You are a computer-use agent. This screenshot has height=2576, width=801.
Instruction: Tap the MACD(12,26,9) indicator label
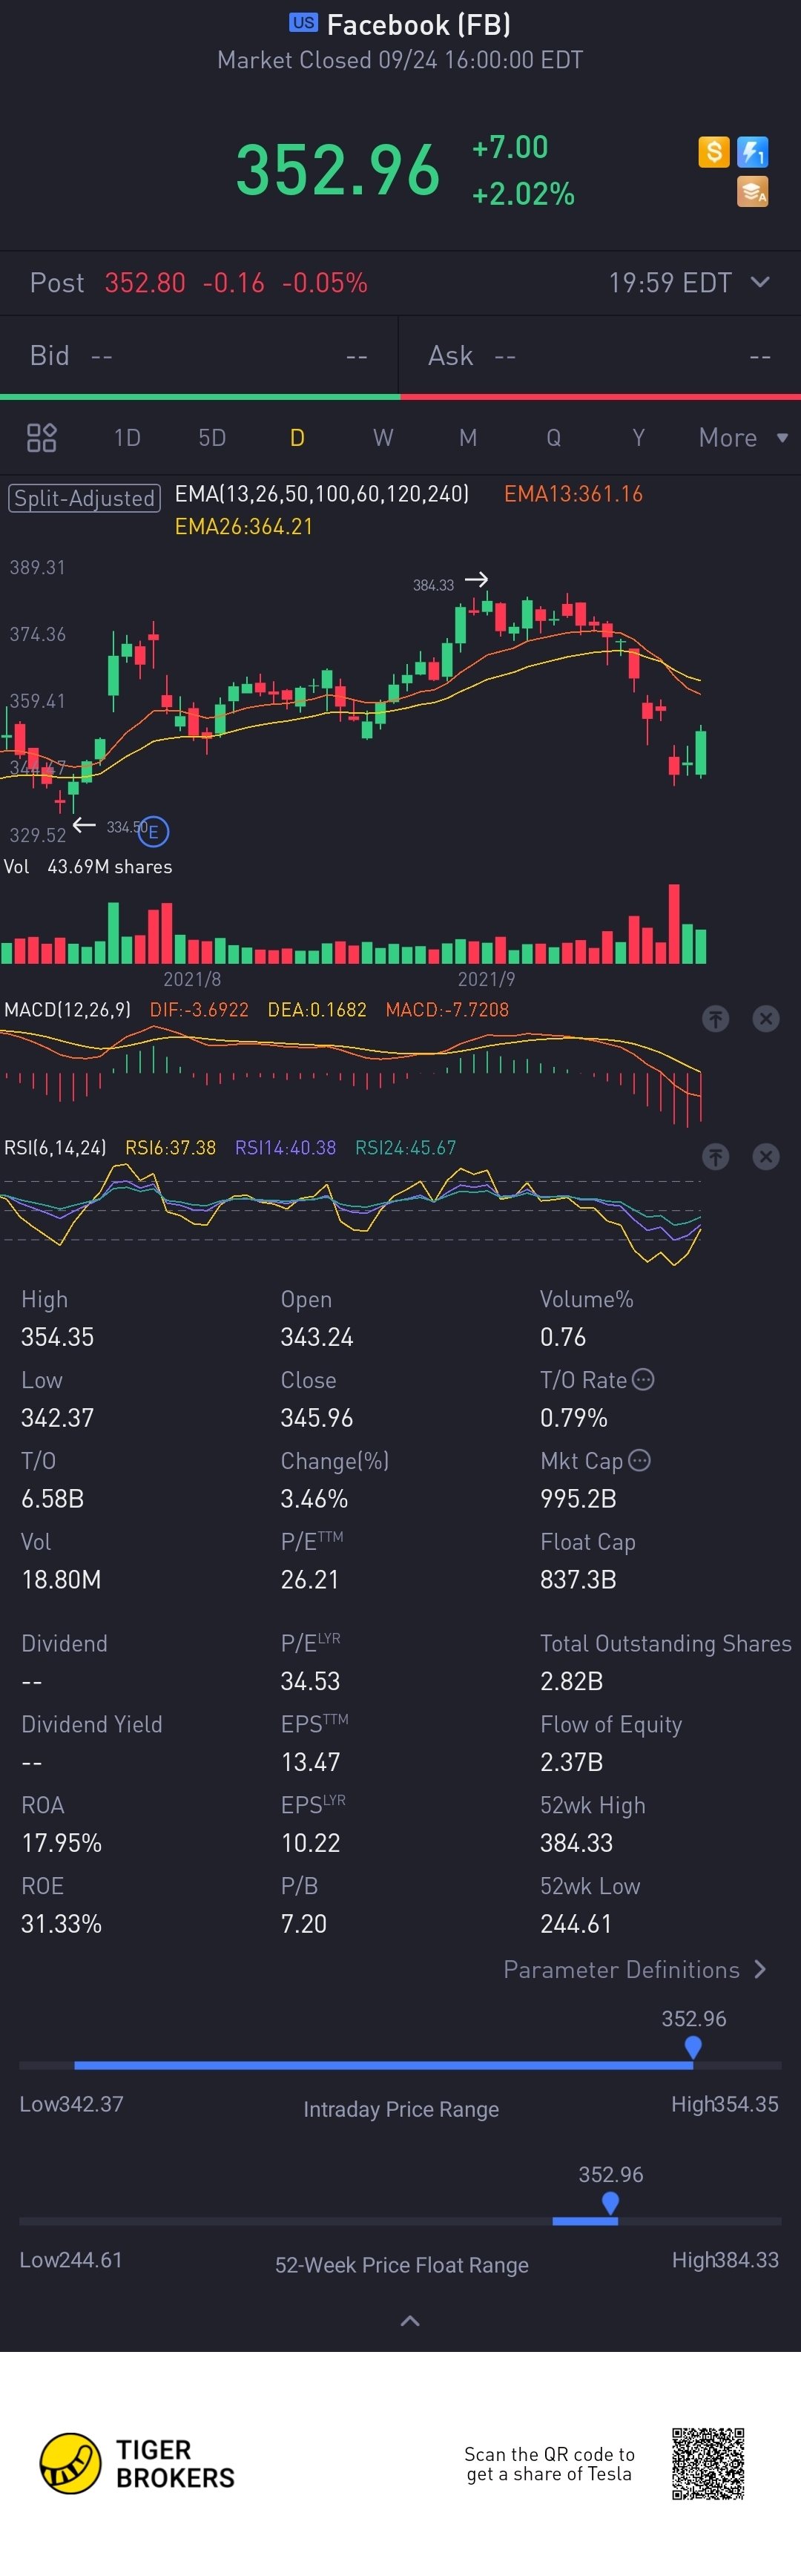pyautogui.click(x=67, y=1010)
